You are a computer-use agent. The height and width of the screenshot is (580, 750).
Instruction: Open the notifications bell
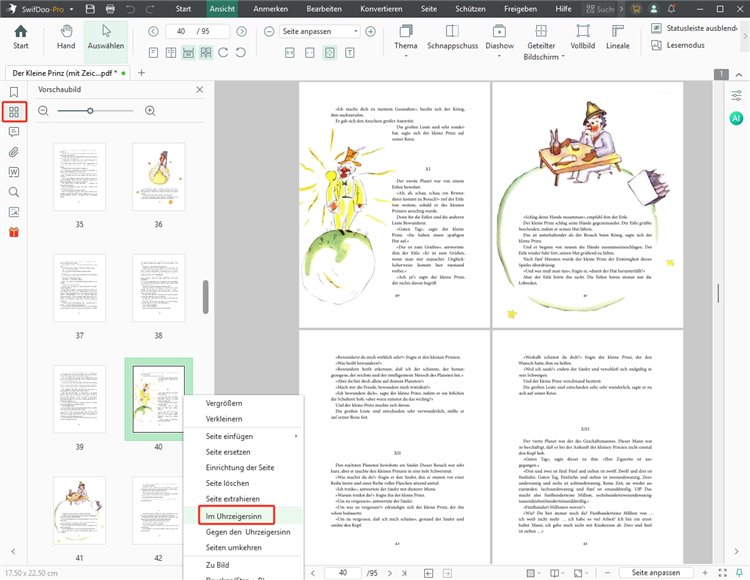point(672,9)
